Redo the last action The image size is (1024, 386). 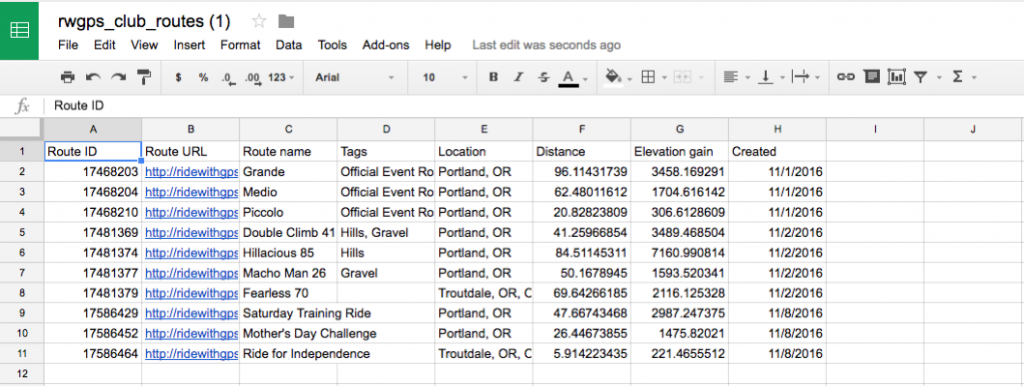(118, 77)
